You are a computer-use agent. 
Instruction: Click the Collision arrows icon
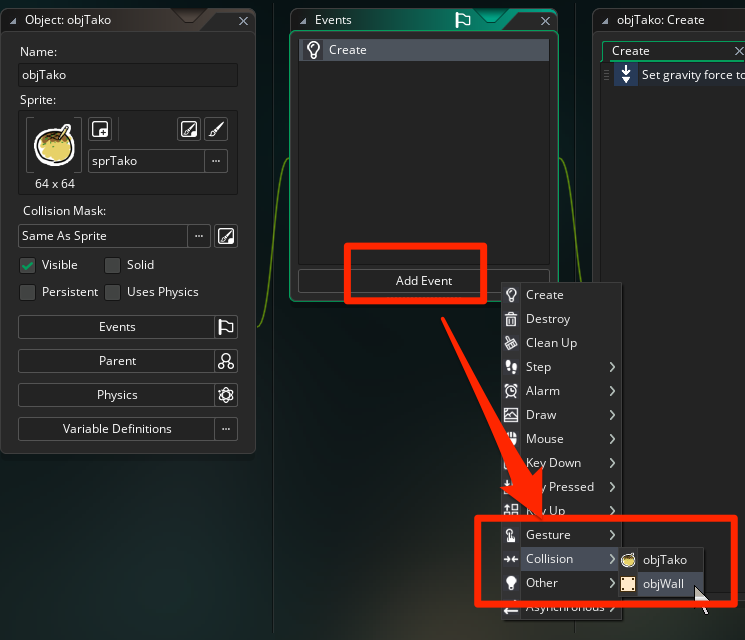[511, 559]
